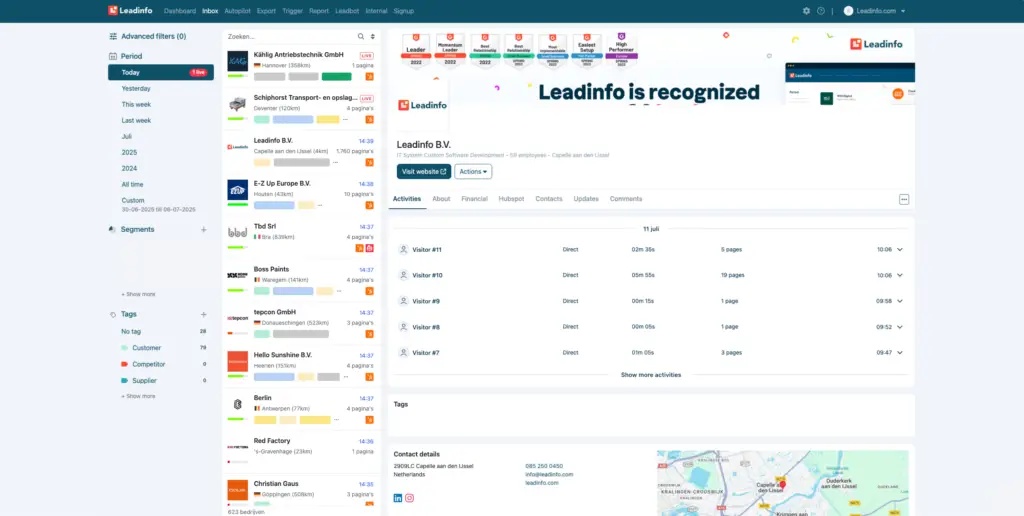1024x516 pixels.
Task: Click the sort arrows icon beside search
Action: click(372, 37)
